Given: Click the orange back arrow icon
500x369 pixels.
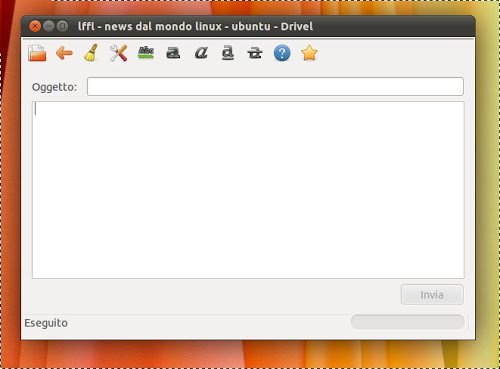Looking at the screenshot, I should click(x=64, y=53).
